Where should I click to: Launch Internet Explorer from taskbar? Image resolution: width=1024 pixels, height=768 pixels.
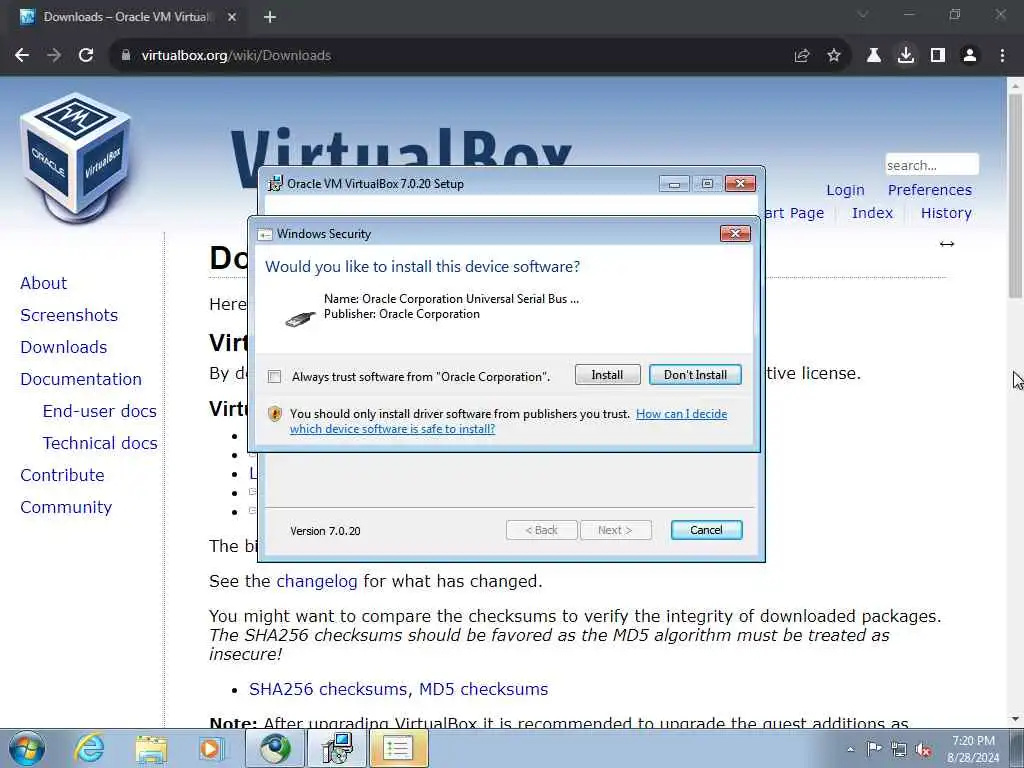(x=89, y=748)
